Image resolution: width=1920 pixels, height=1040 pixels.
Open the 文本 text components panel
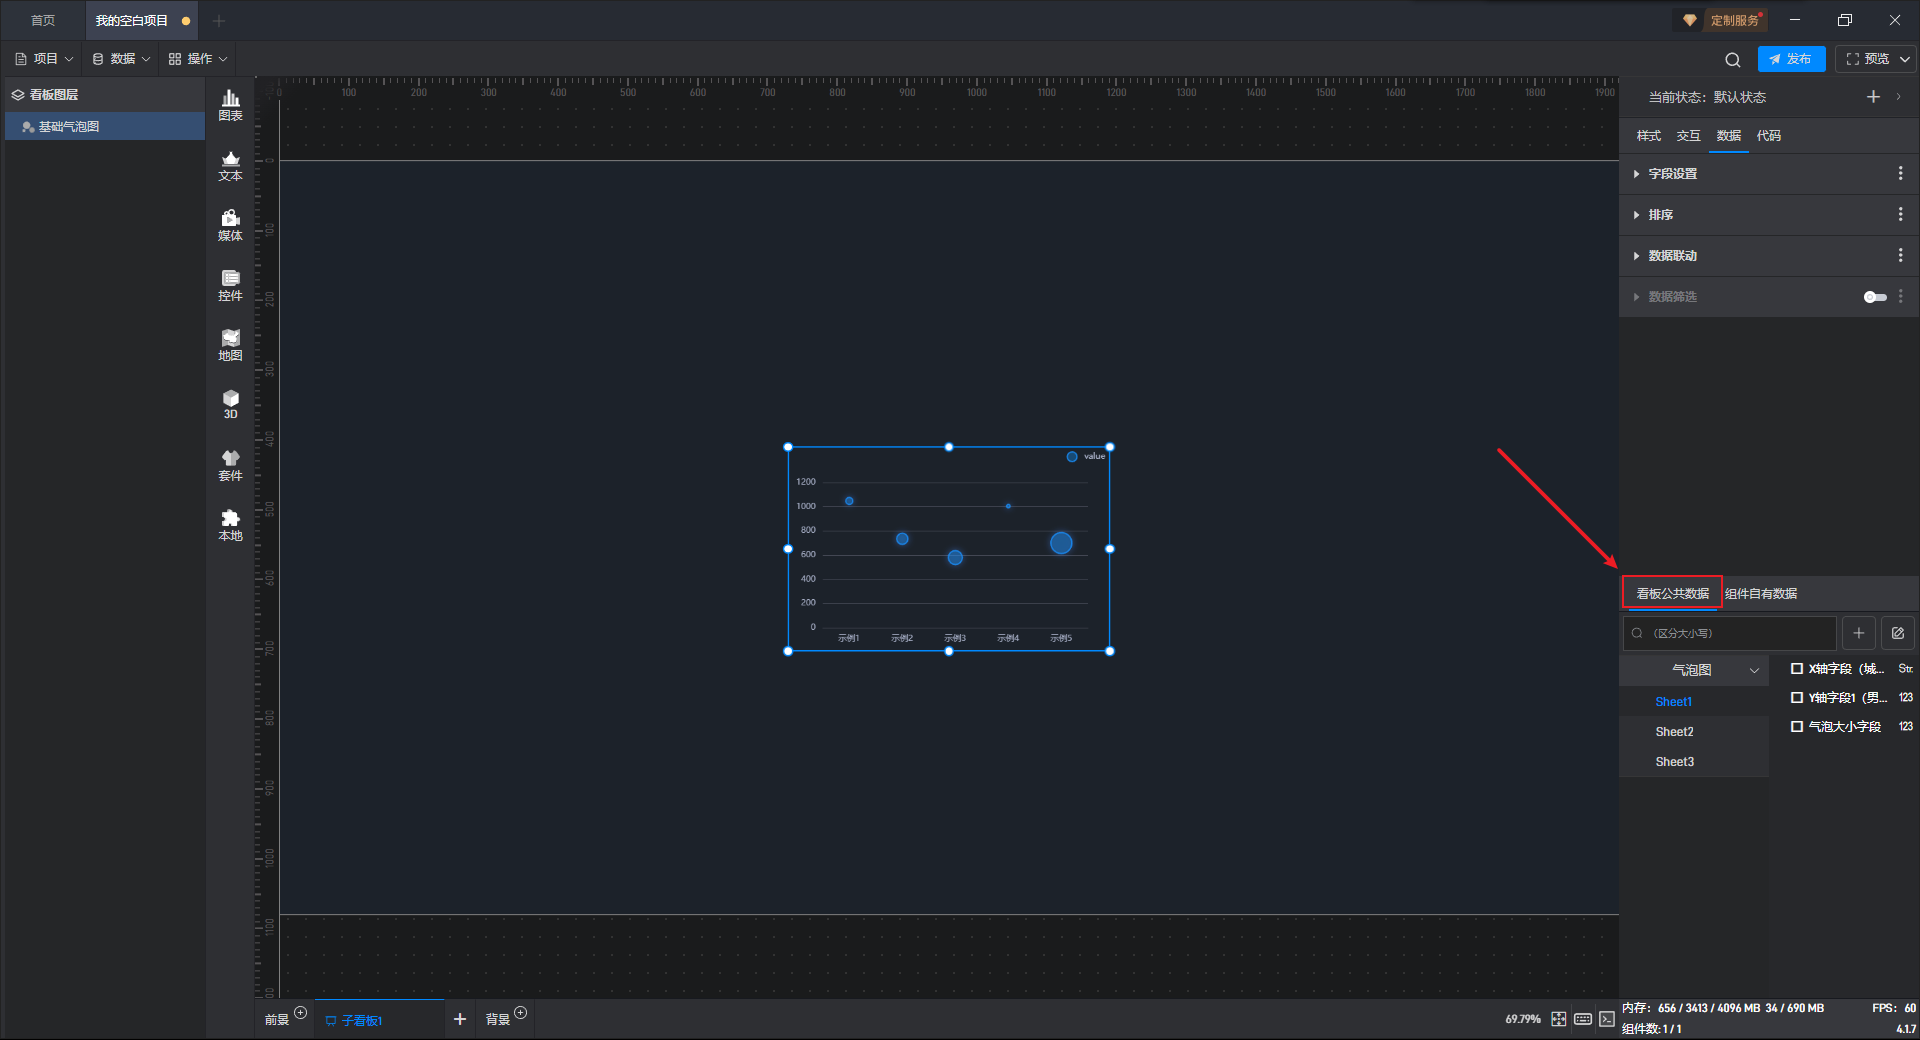point(230,165)
